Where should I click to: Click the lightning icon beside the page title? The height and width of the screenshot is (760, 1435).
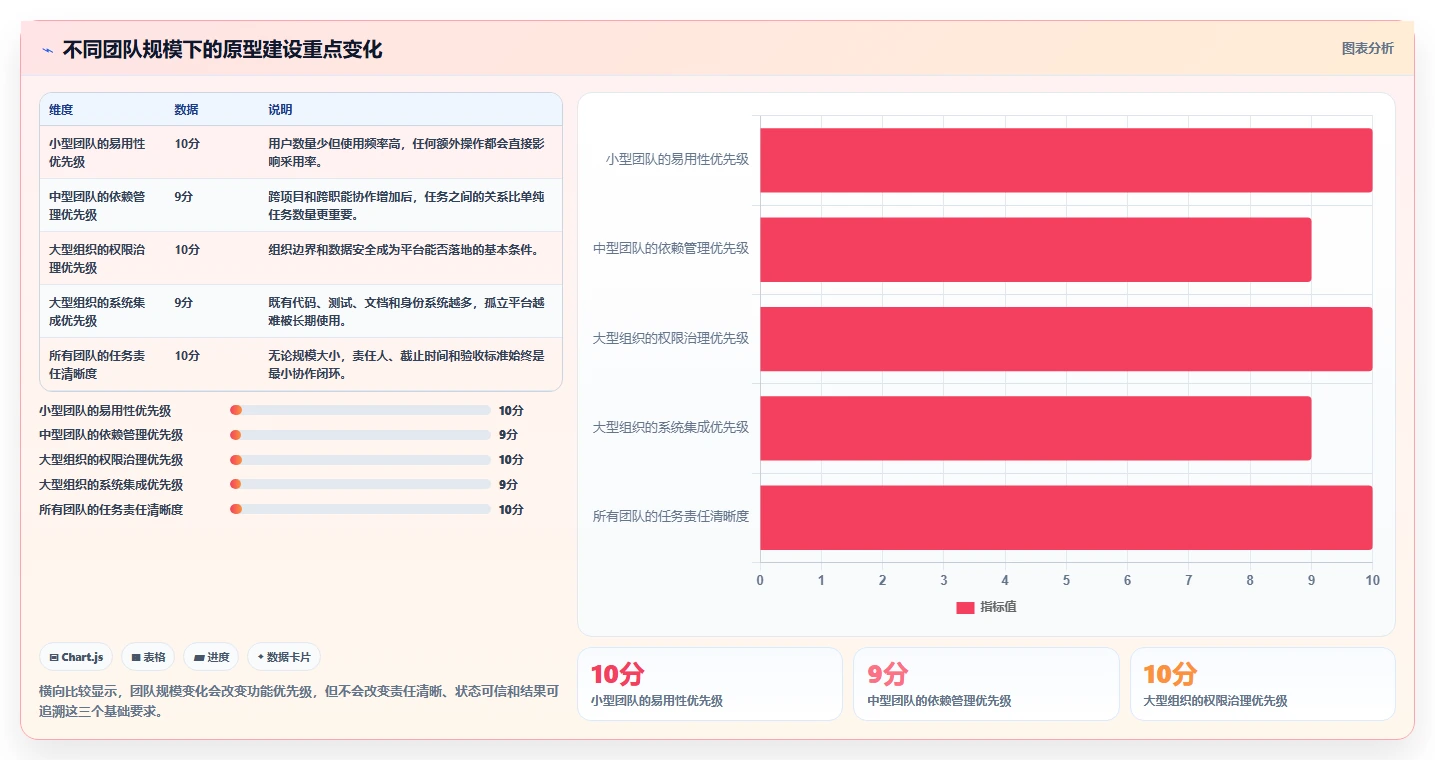[47, 50]
